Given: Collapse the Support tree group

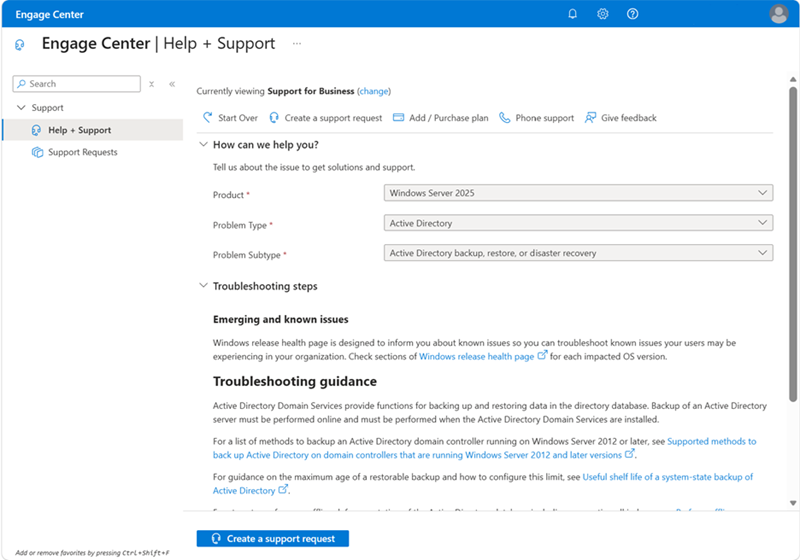Looking at the screenshot, I should [21, 108].
